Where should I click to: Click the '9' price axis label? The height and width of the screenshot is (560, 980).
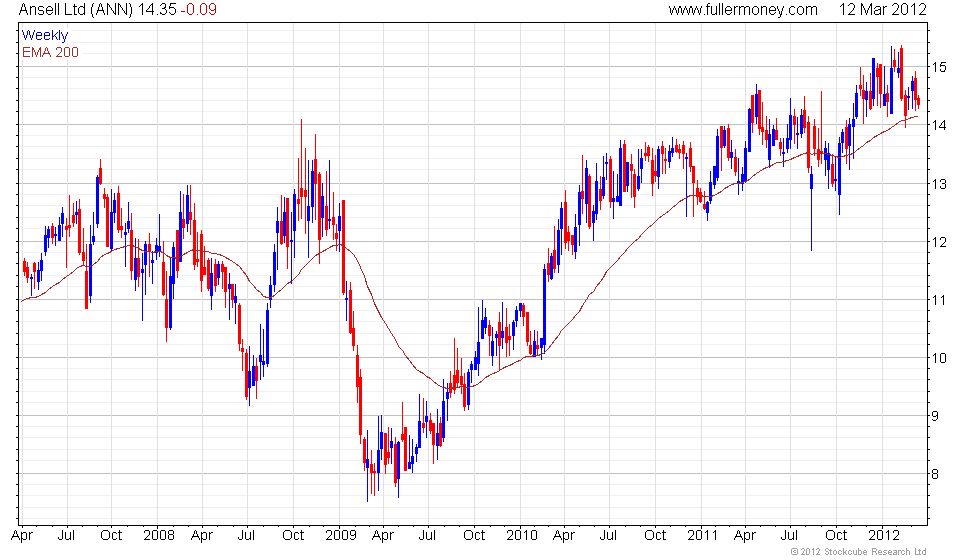(x=935, y=416)
